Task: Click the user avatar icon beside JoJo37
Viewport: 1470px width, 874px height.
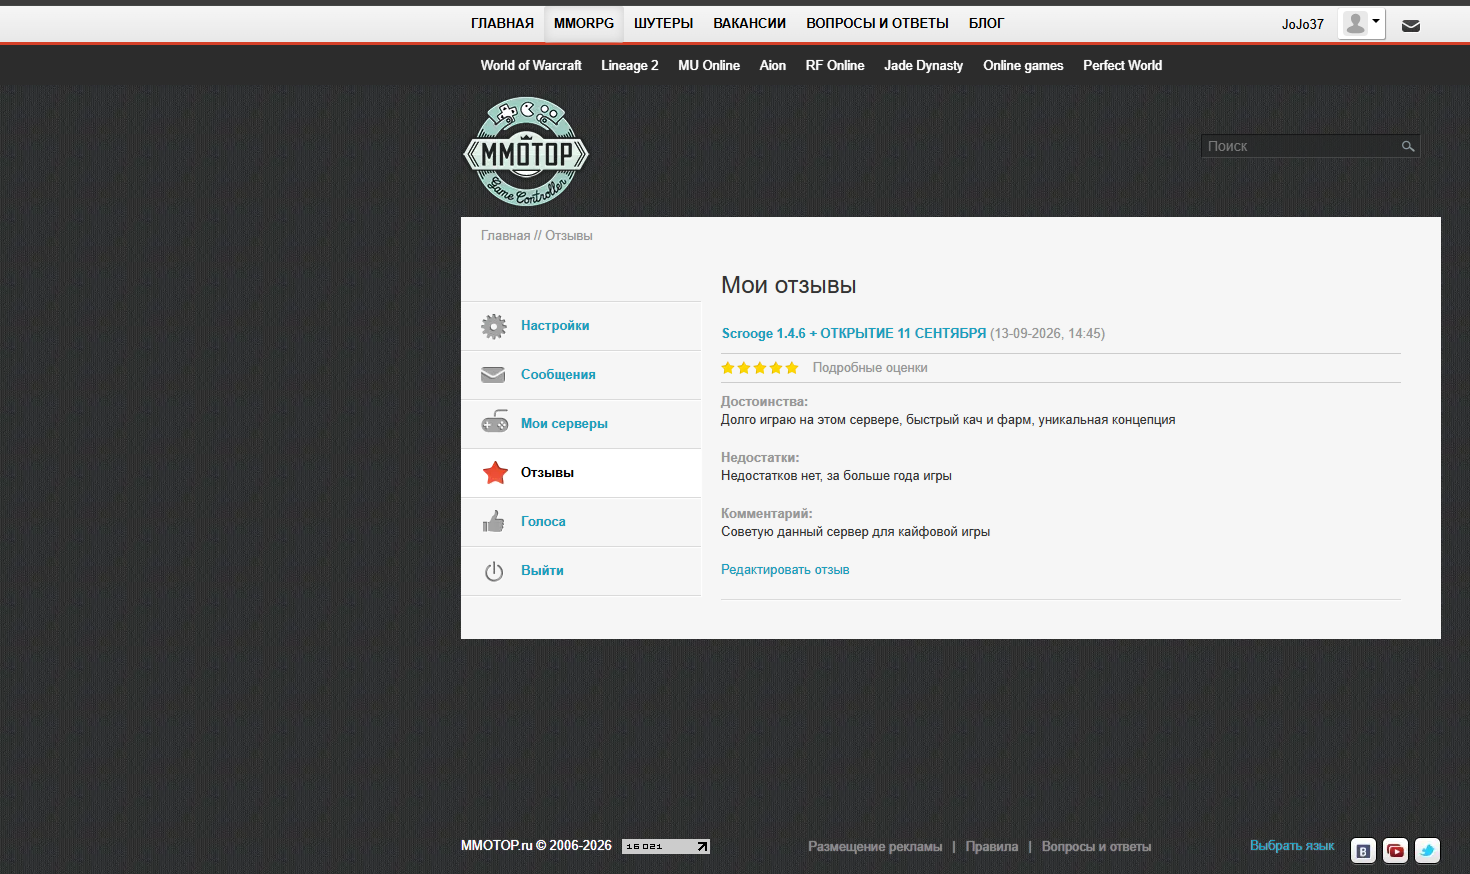Action: pyautogui.click(x=1355, y=24)
